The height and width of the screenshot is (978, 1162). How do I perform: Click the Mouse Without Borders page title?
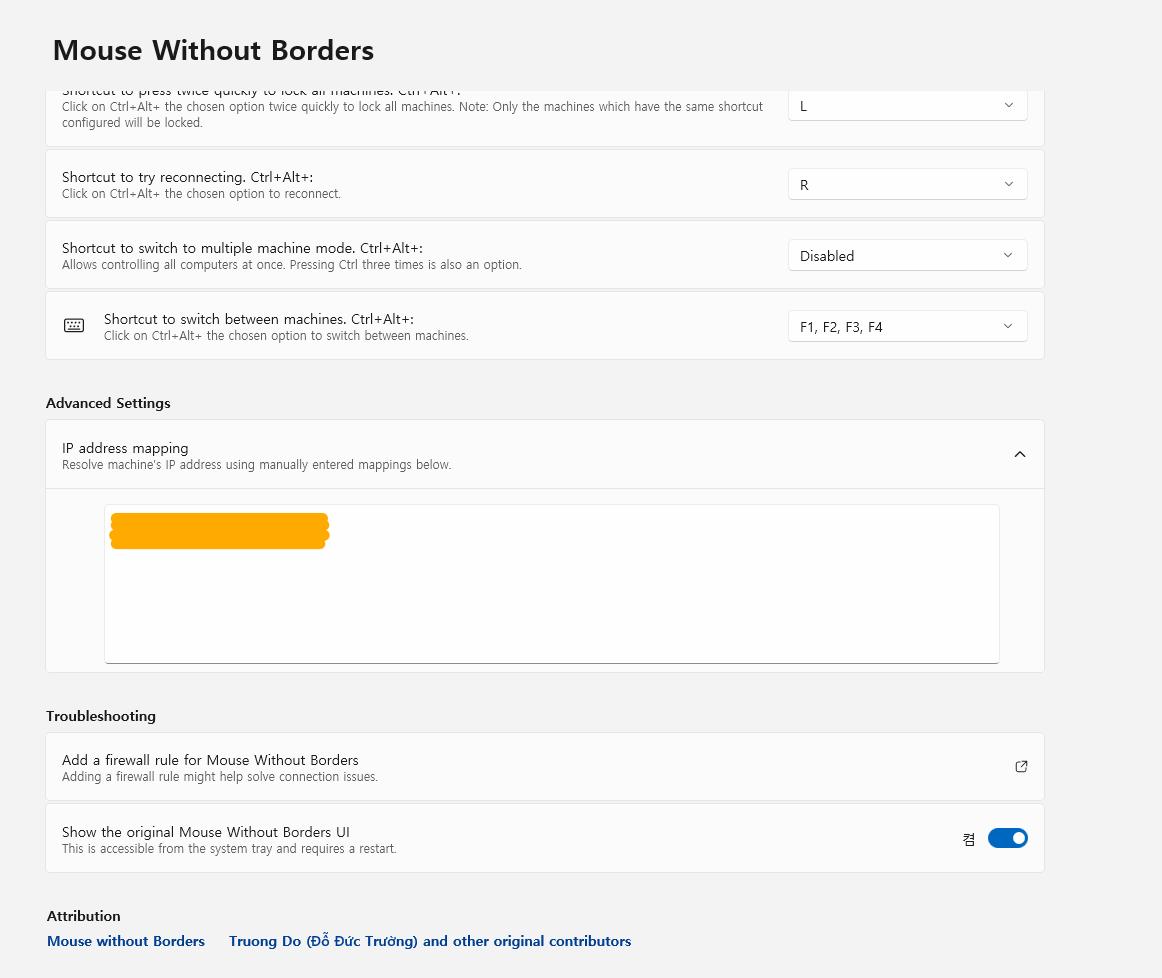[213, 50]
